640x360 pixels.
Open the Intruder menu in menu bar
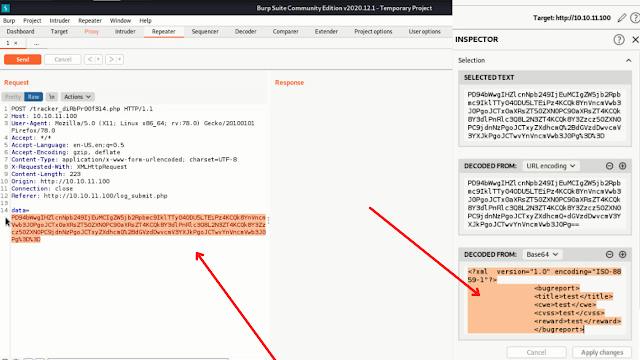click(x=60, y=20)
